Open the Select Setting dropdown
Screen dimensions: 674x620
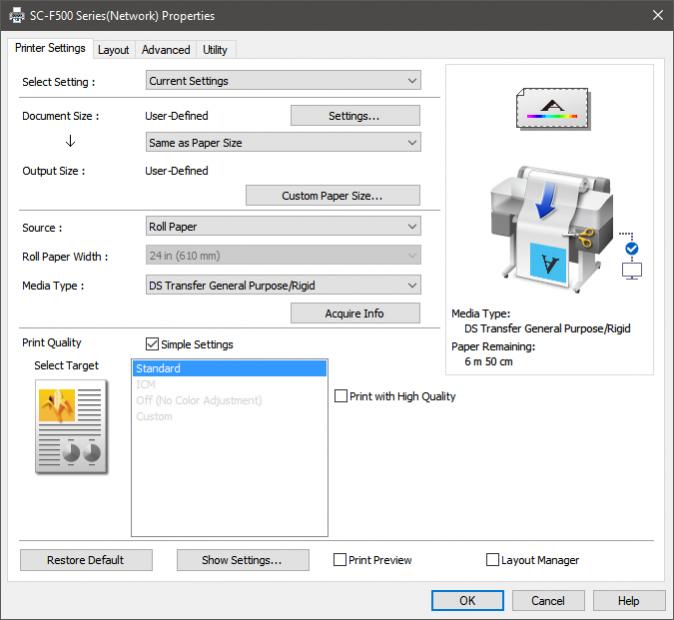pyautogui.click(x=283, y=80)
